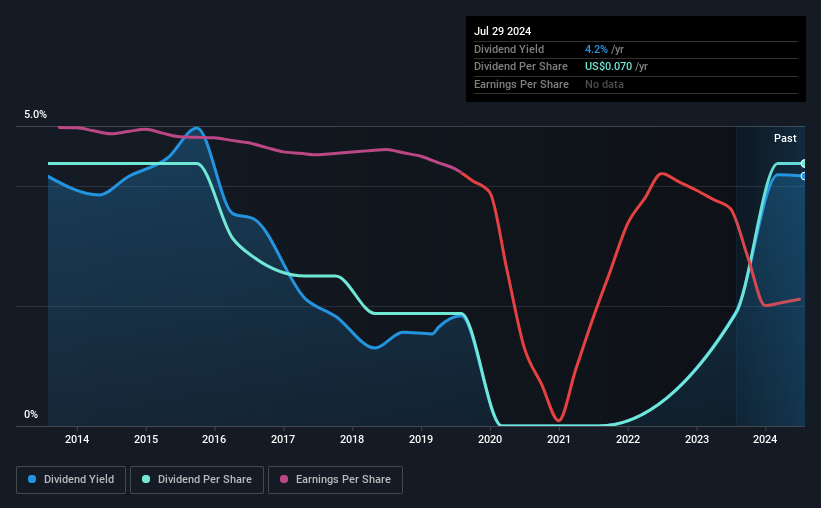Click the pink Earnings Per Share legend dot
Image resolution: width=821 pixels, height=508 pixels.
tap(284, 479)
